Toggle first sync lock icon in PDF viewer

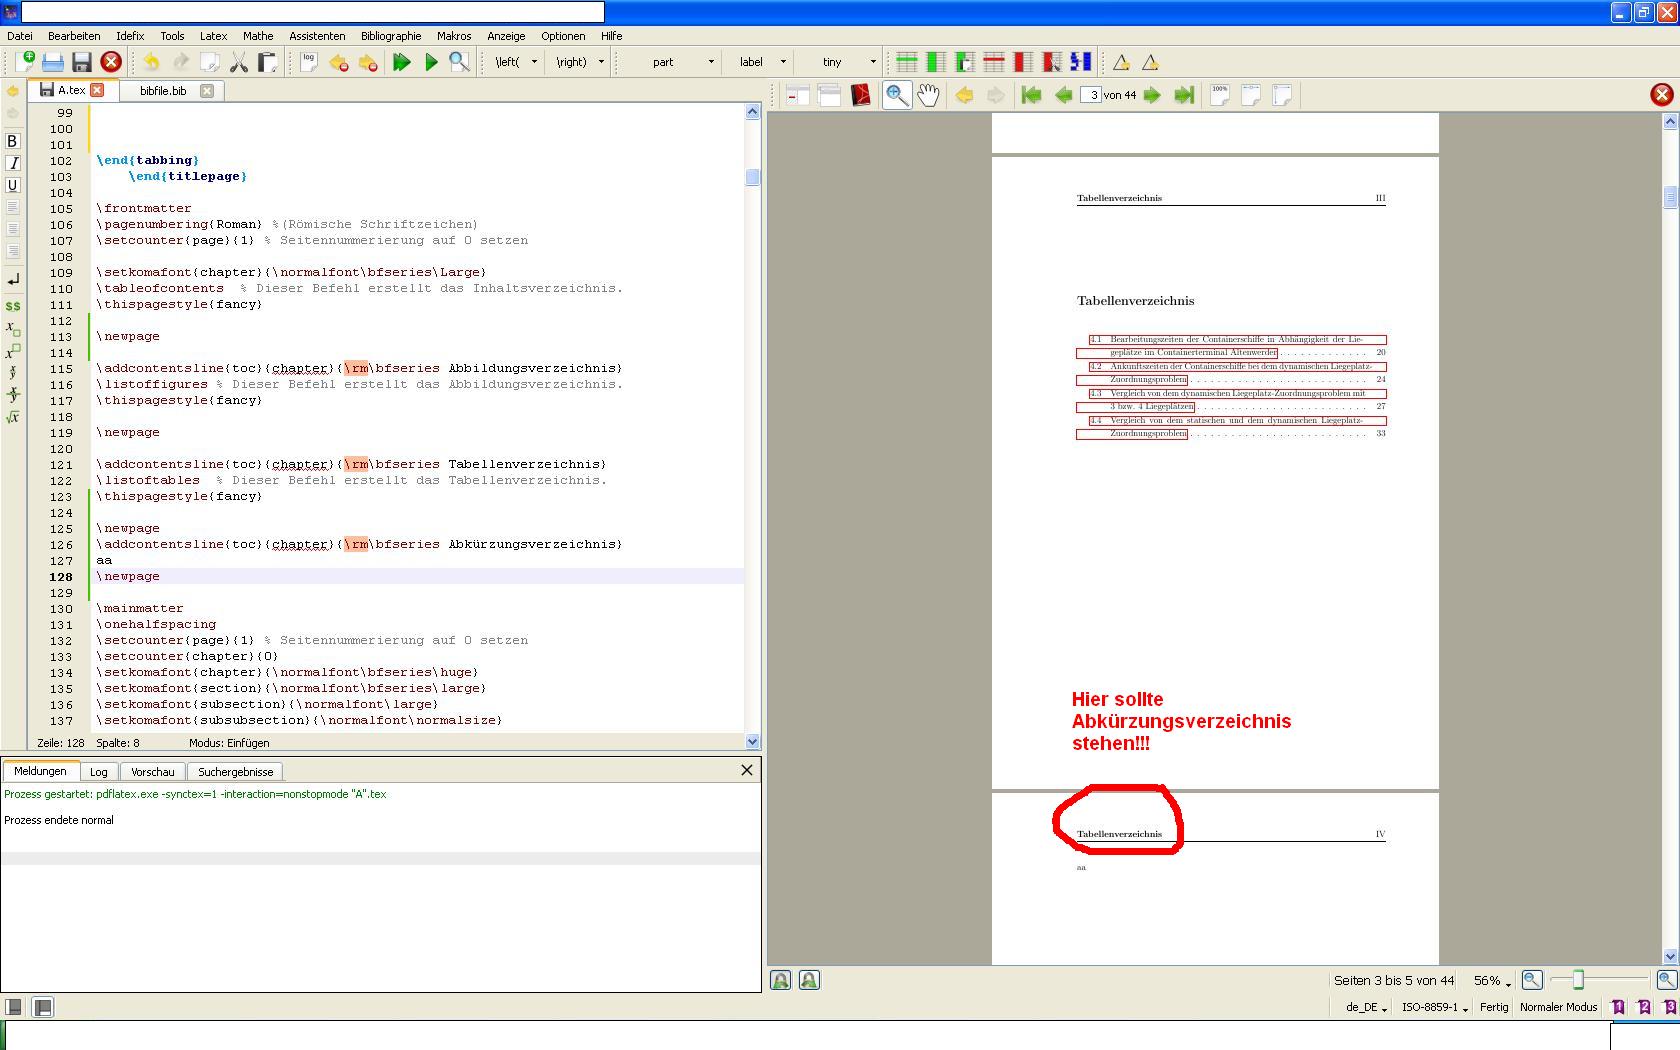click(x=781, y=980)
